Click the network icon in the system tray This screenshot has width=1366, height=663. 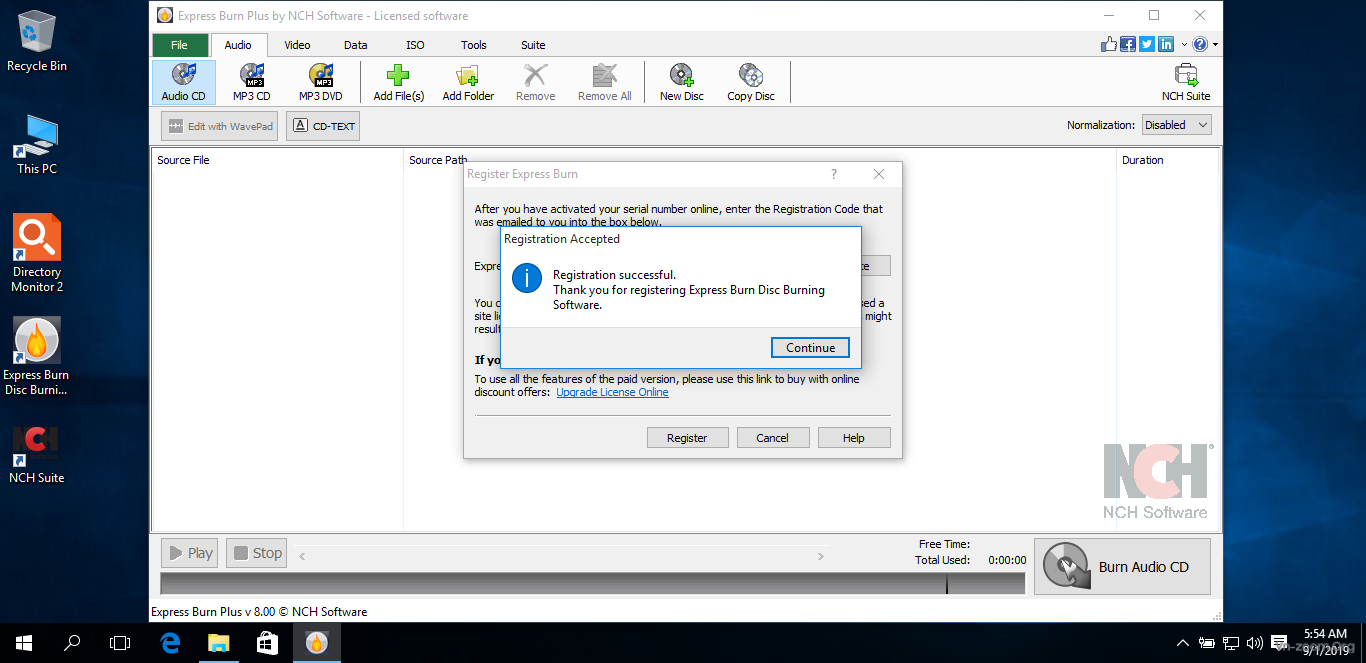(x=1231, y=643)
